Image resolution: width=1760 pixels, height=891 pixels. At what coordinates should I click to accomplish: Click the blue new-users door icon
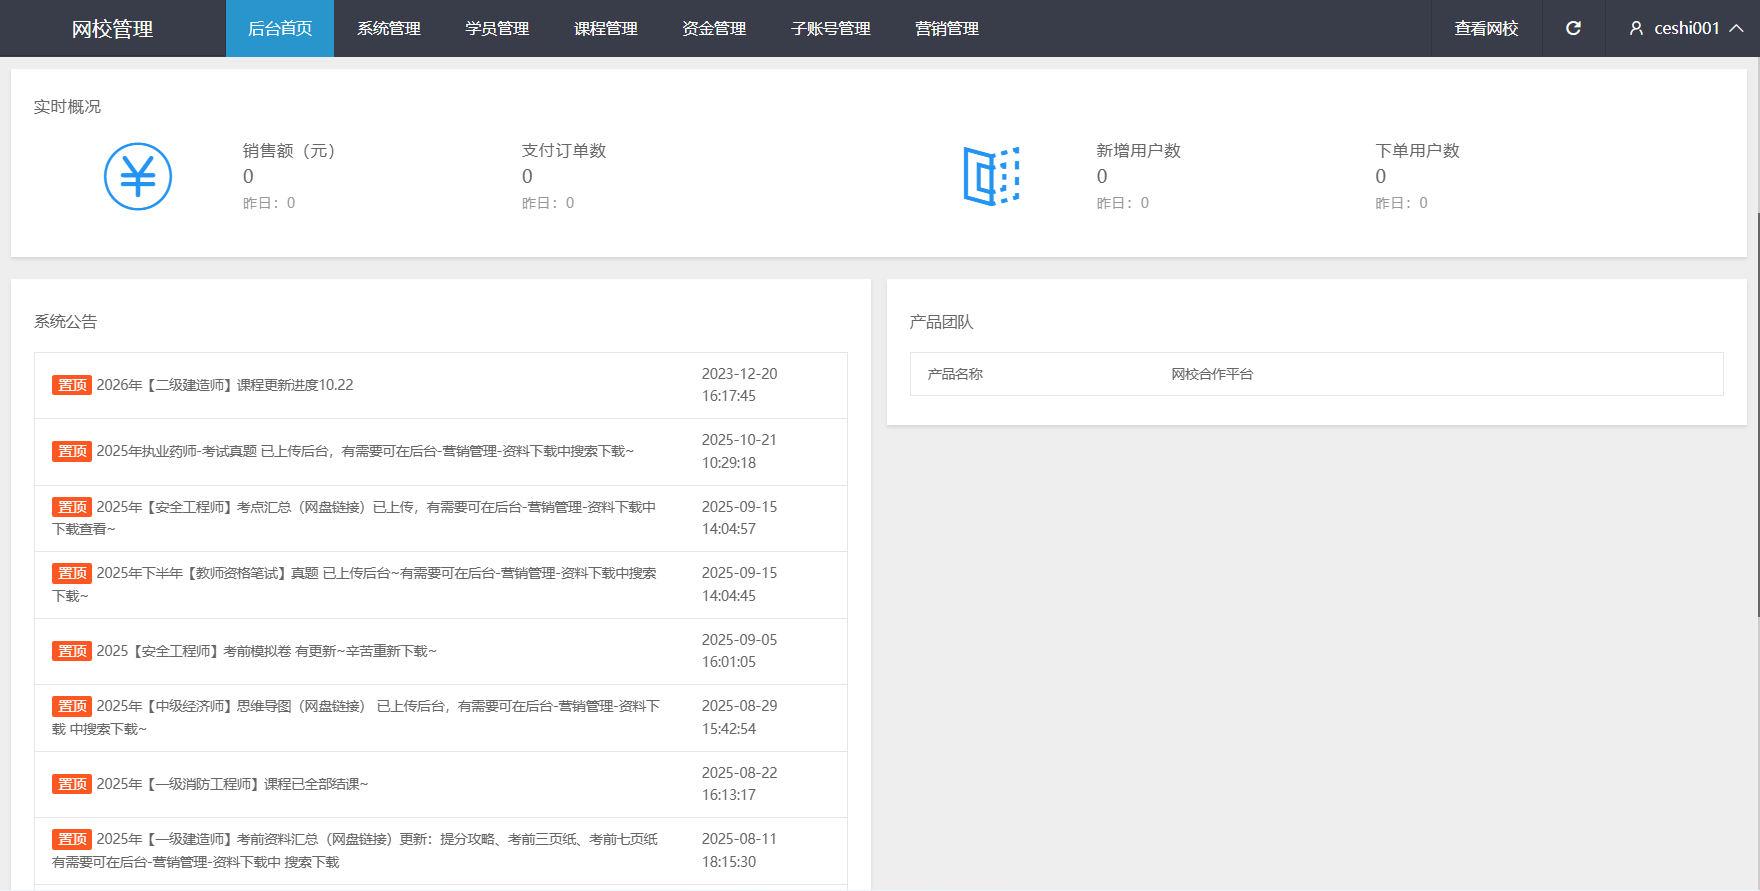coord(991,176)
